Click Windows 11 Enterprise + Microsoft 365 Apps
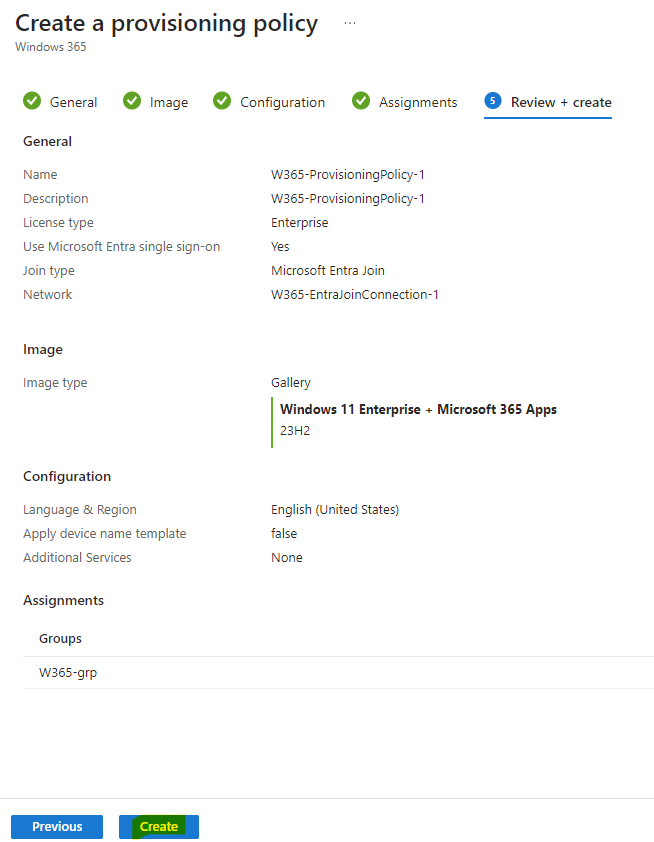This screenshot has height=842, width=654. [418, 410]
